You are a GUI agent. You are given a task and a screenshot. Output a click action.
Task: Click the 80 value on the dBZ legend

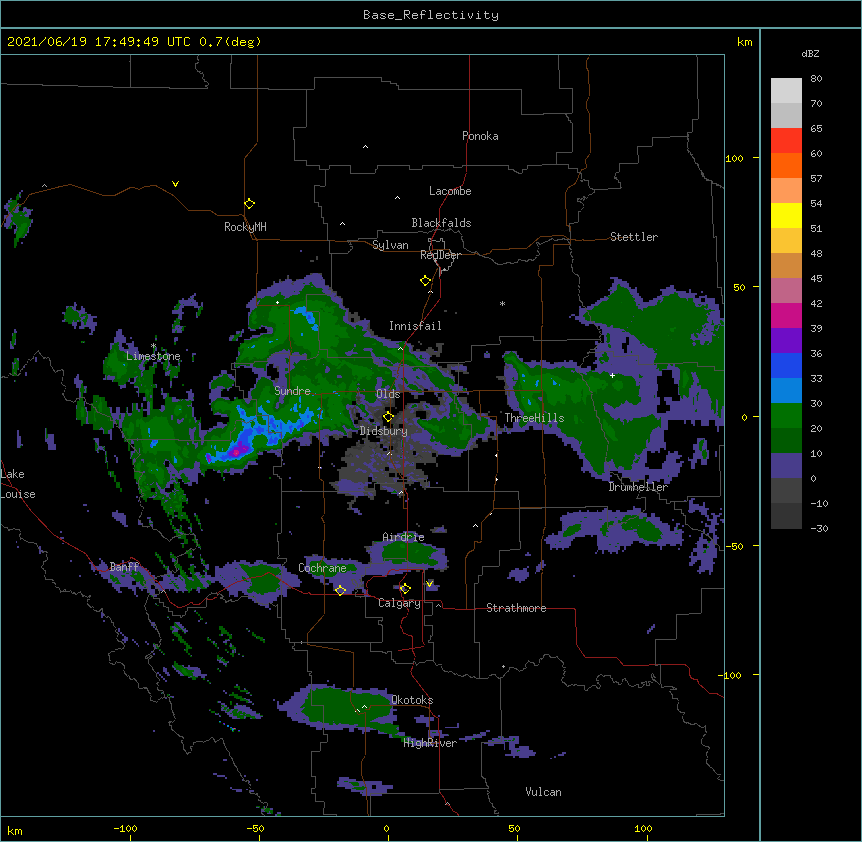816,79
